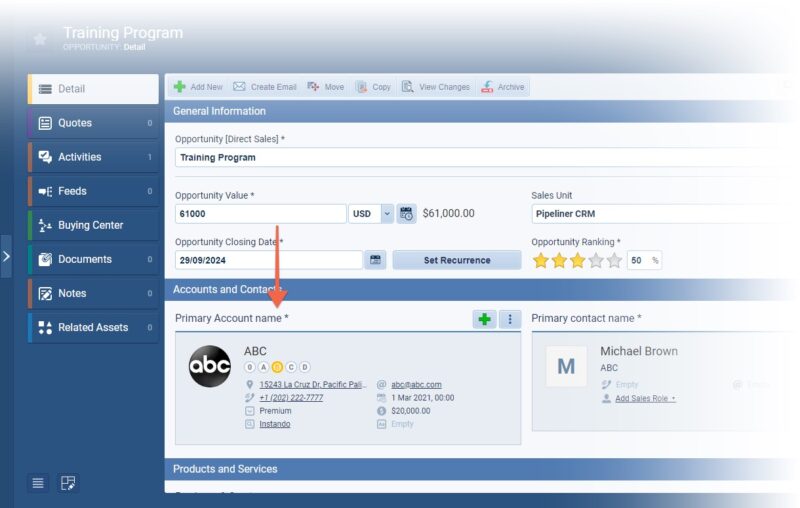
Task: Switch to the Activities tab
Action: [x=93, y=157]
